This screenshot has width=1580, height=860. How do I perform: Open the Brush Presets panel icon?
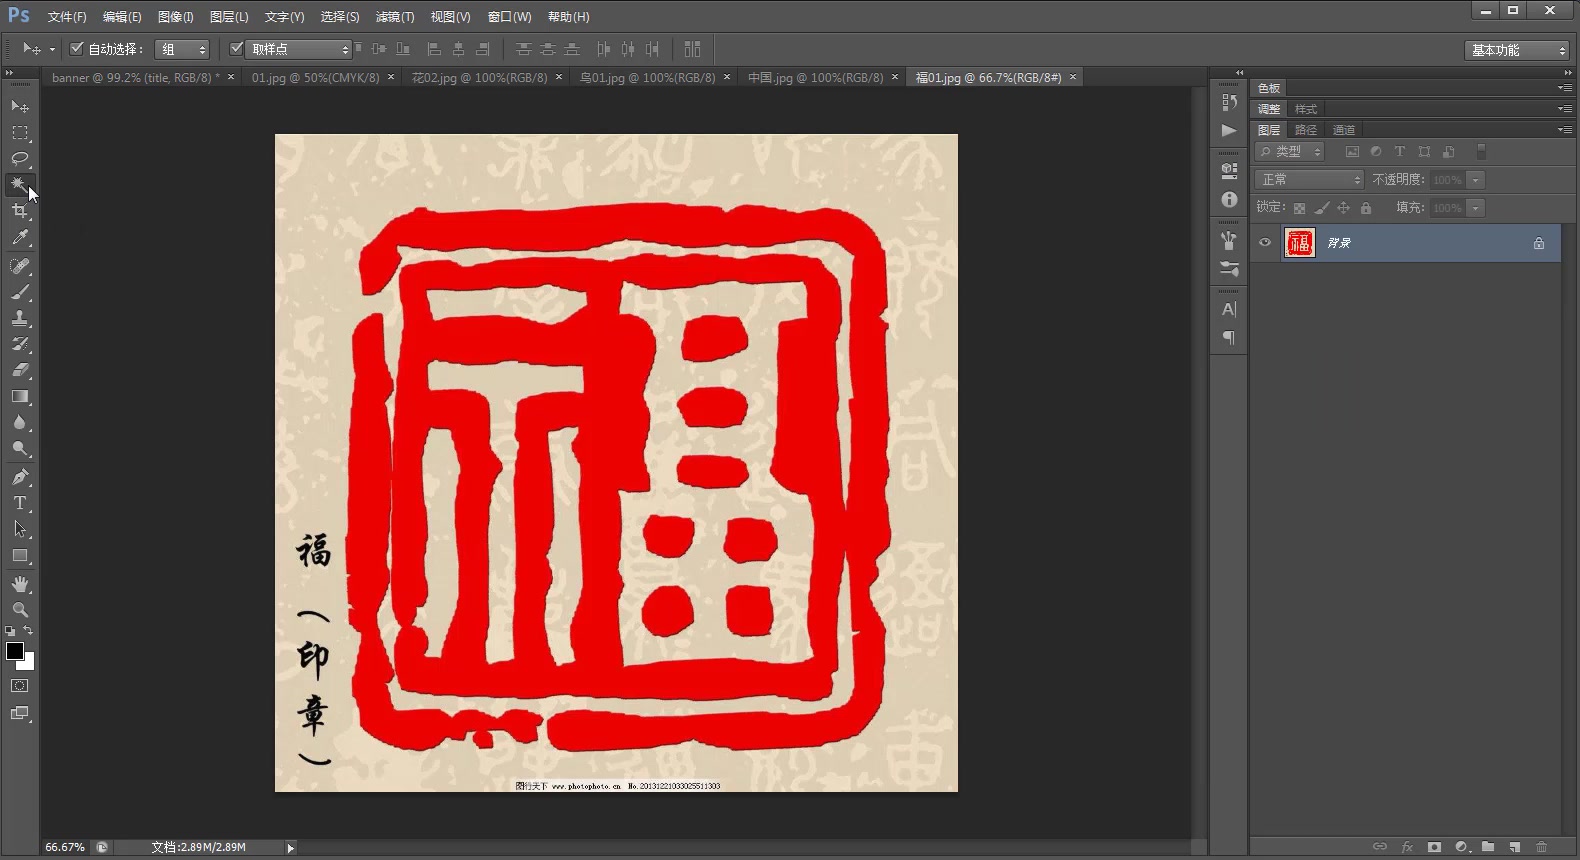1229,268
